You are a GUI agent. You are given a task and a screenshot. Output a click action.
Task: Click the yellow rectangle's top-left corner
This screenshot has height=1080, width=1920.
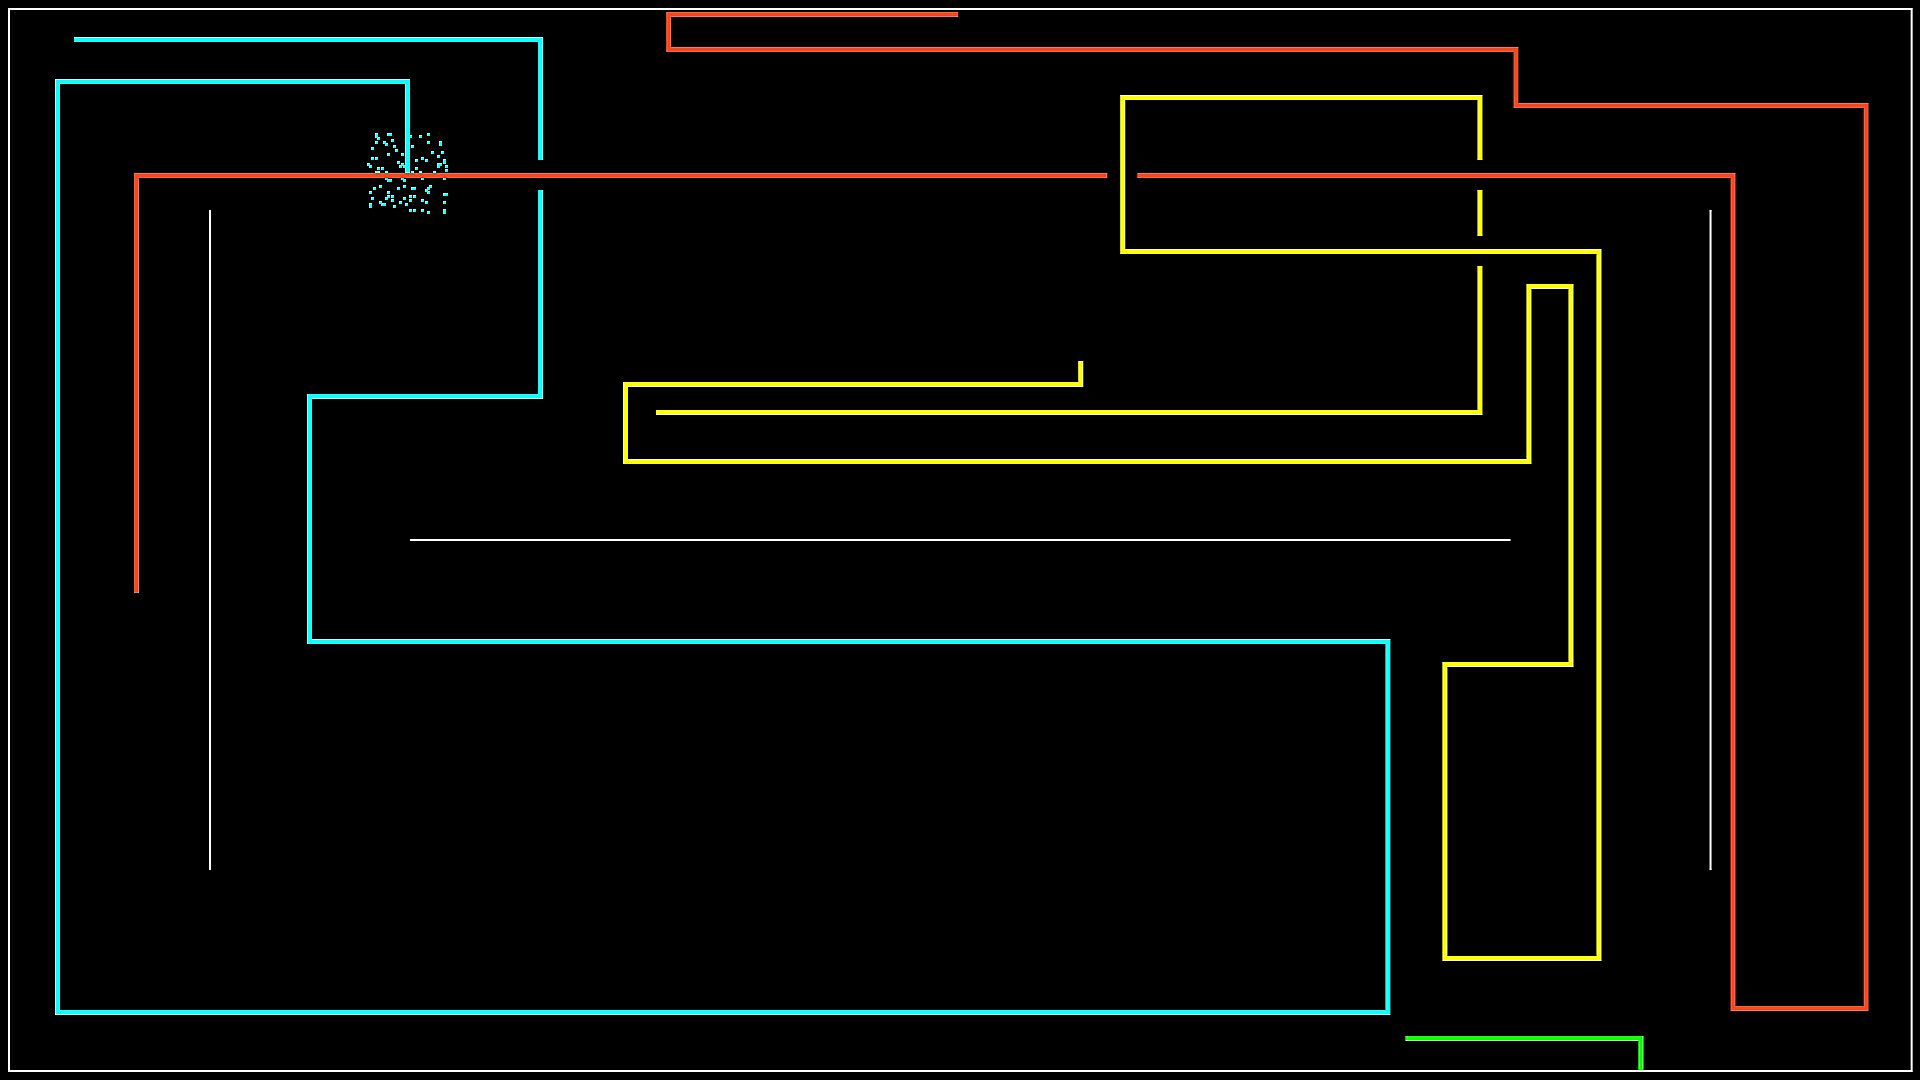tap(1123, 98)
